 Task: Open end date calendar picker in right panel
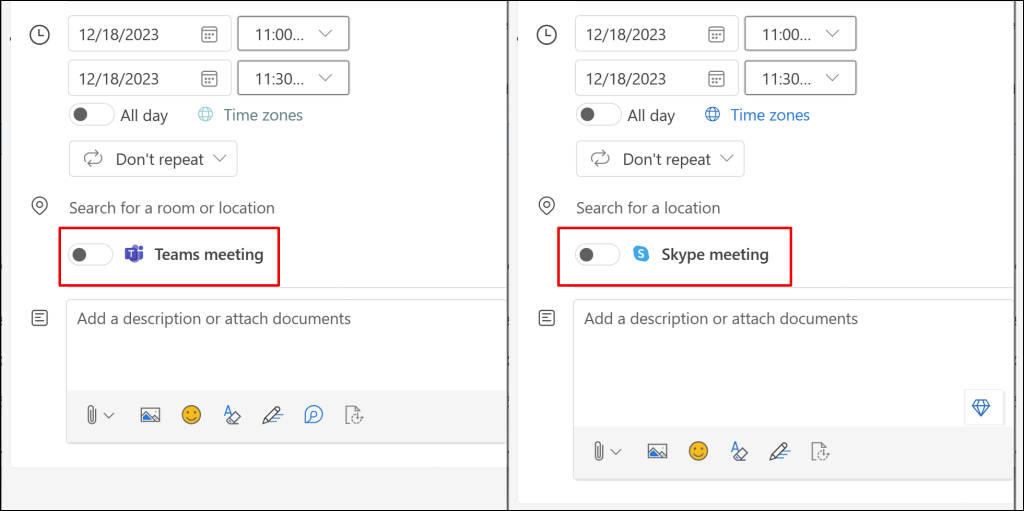716,79
